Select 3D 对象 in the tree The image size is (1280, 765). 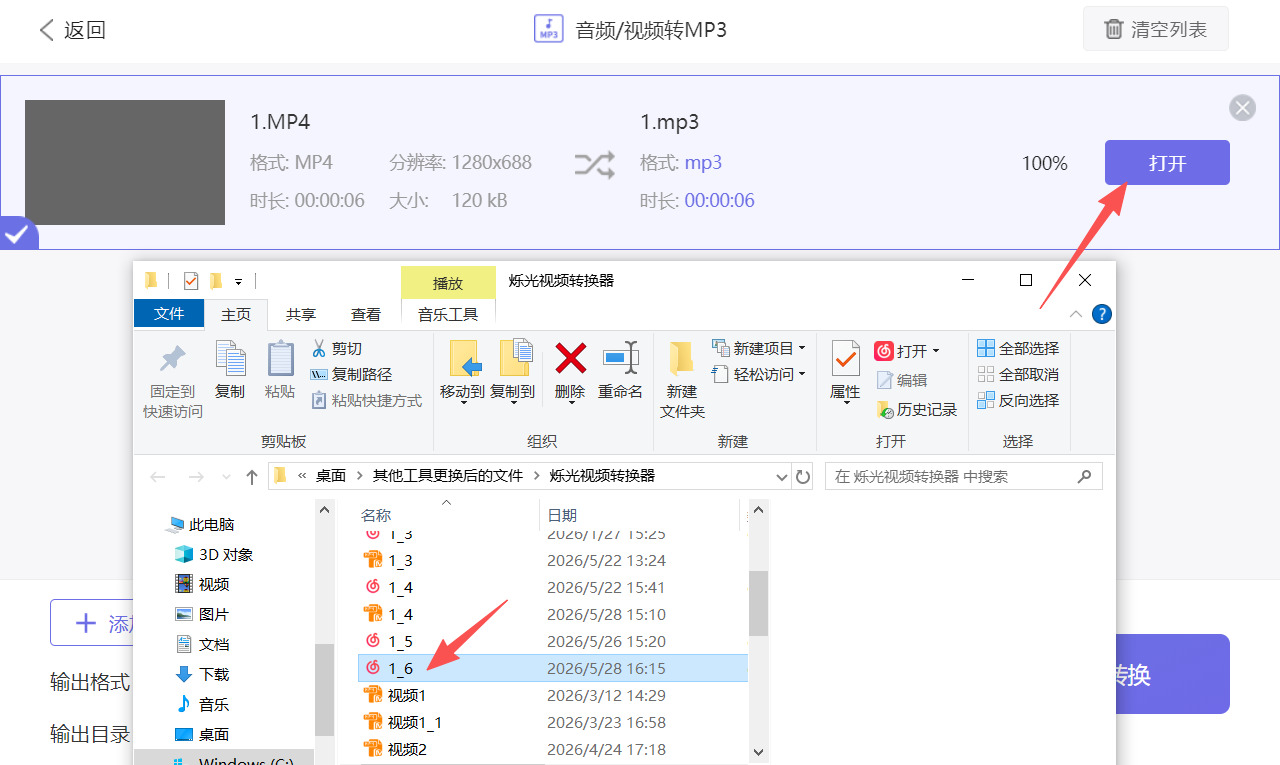[x=214, y=554]
